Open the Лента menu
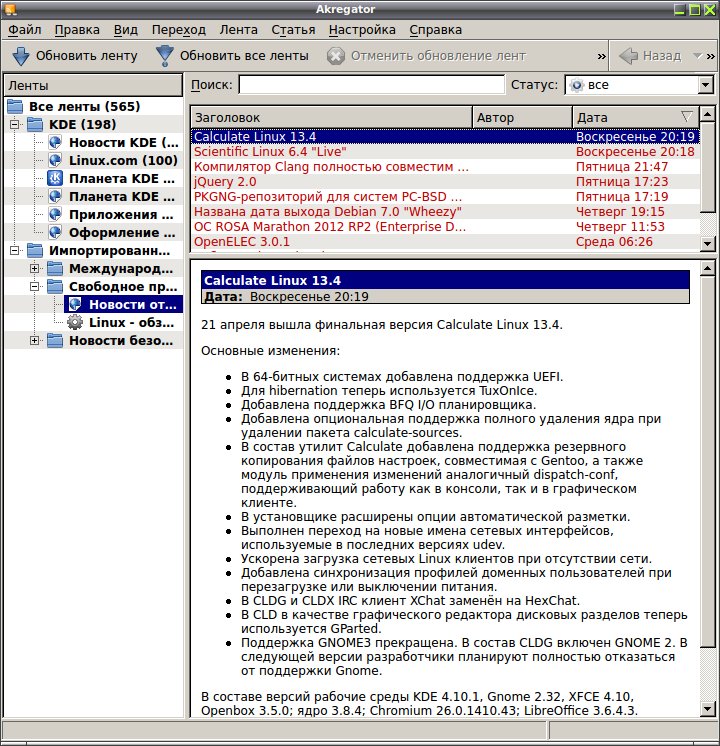Viewport: 720px width, 746px height. (238, 29)
